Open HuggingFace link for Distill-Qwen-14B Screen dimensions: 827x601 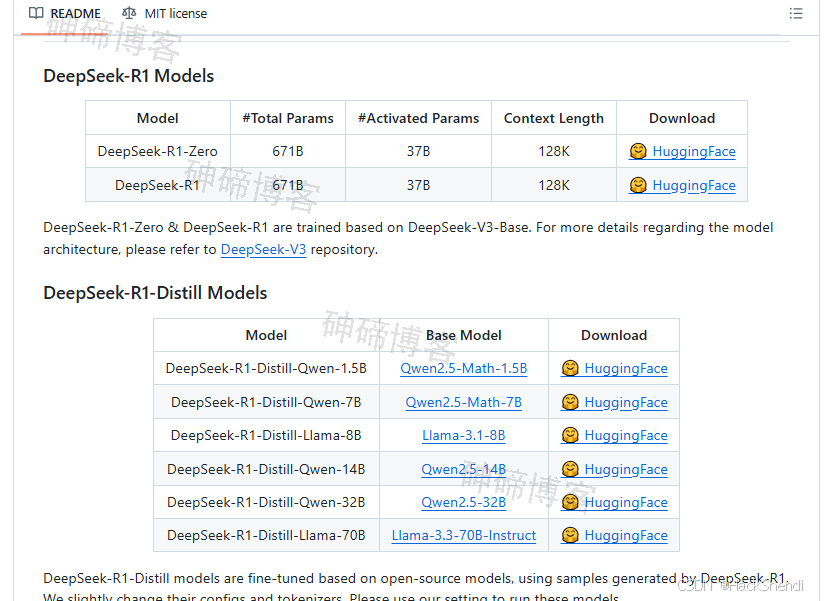click(x=614, y=469)
